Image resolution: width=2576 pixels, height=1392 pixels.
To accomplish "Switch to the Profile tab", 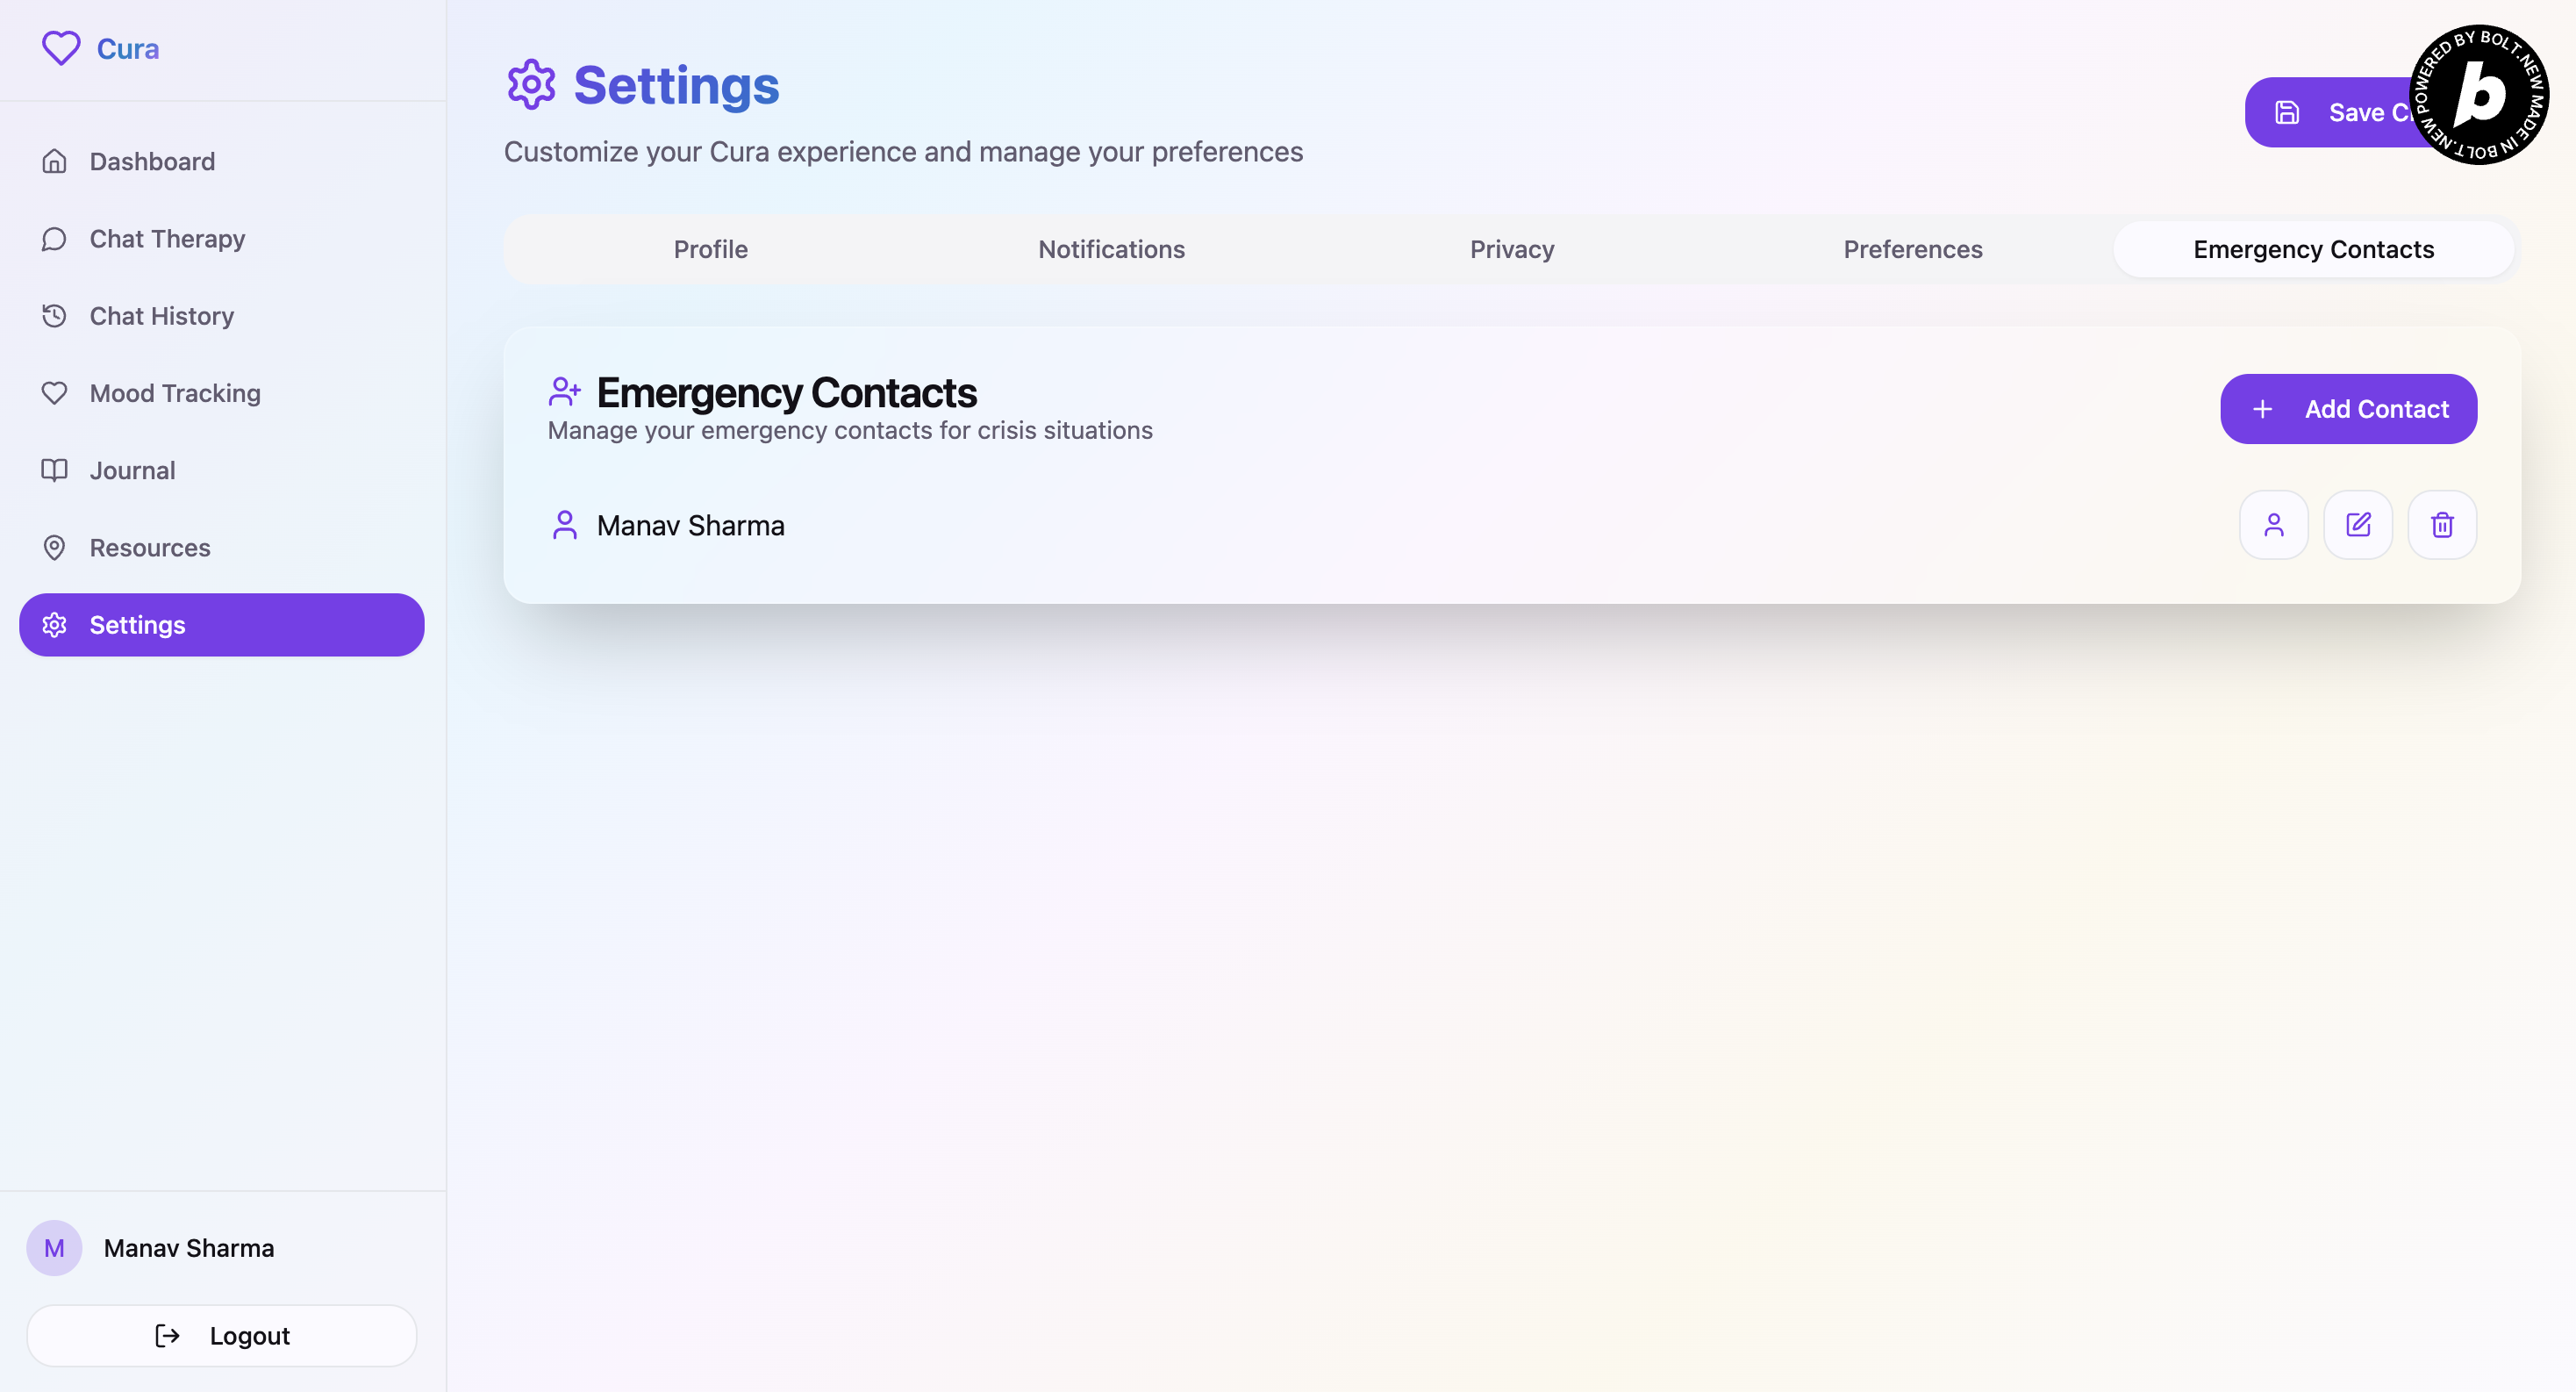I will click(710, 249).
